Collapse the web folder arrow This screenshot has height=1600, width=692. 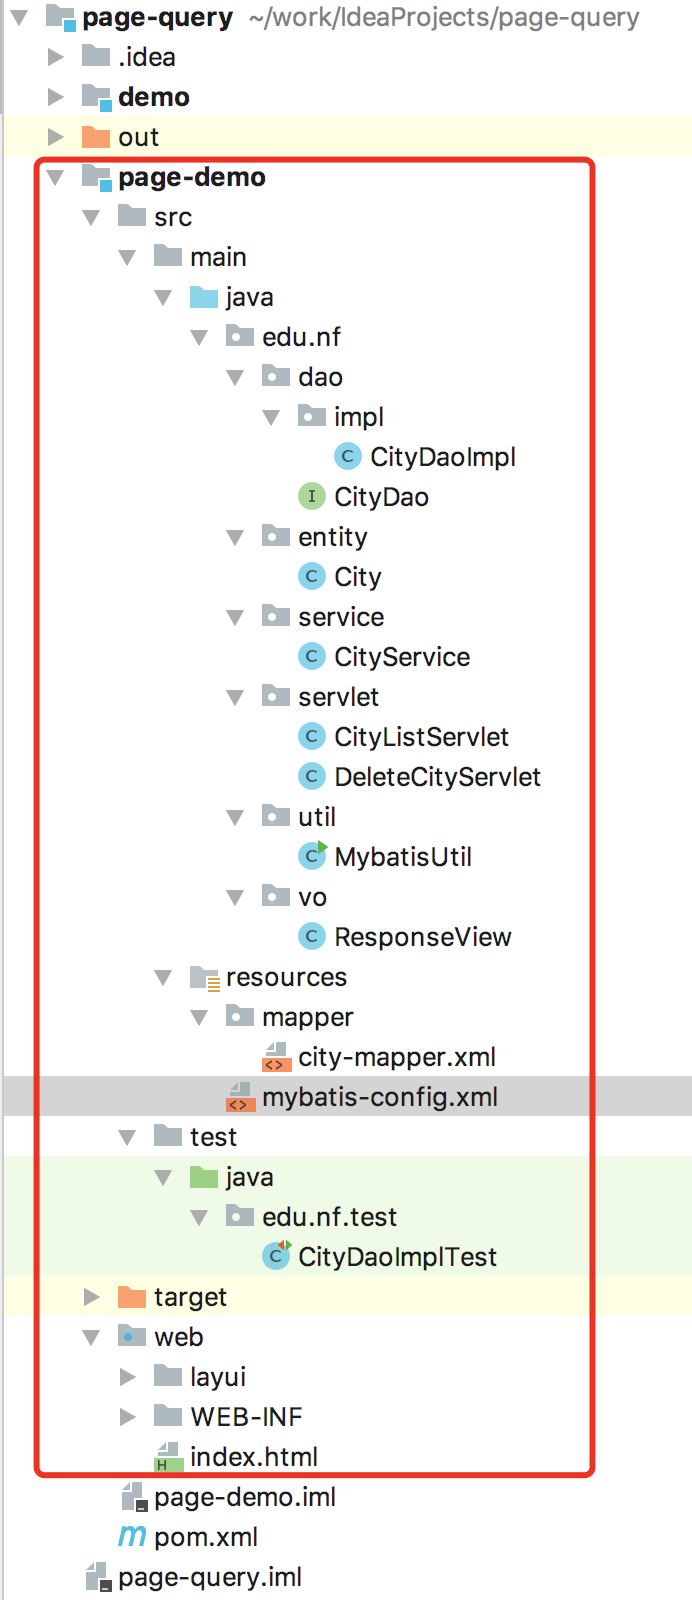(x=92, y=1337)
